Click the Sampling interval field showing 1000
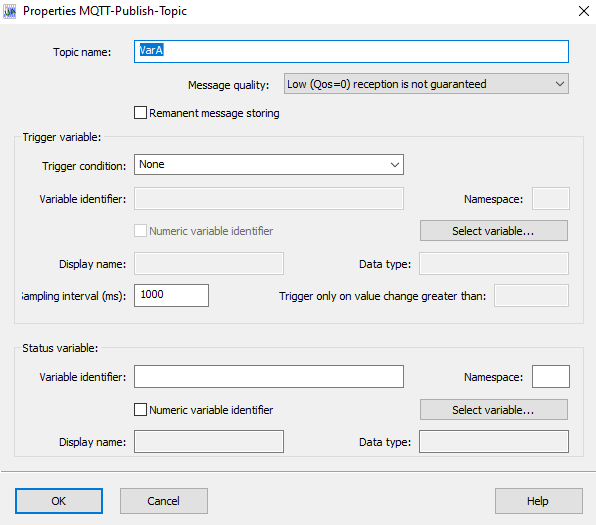Screen dimensions: 596x525 (x=171, y=295)
